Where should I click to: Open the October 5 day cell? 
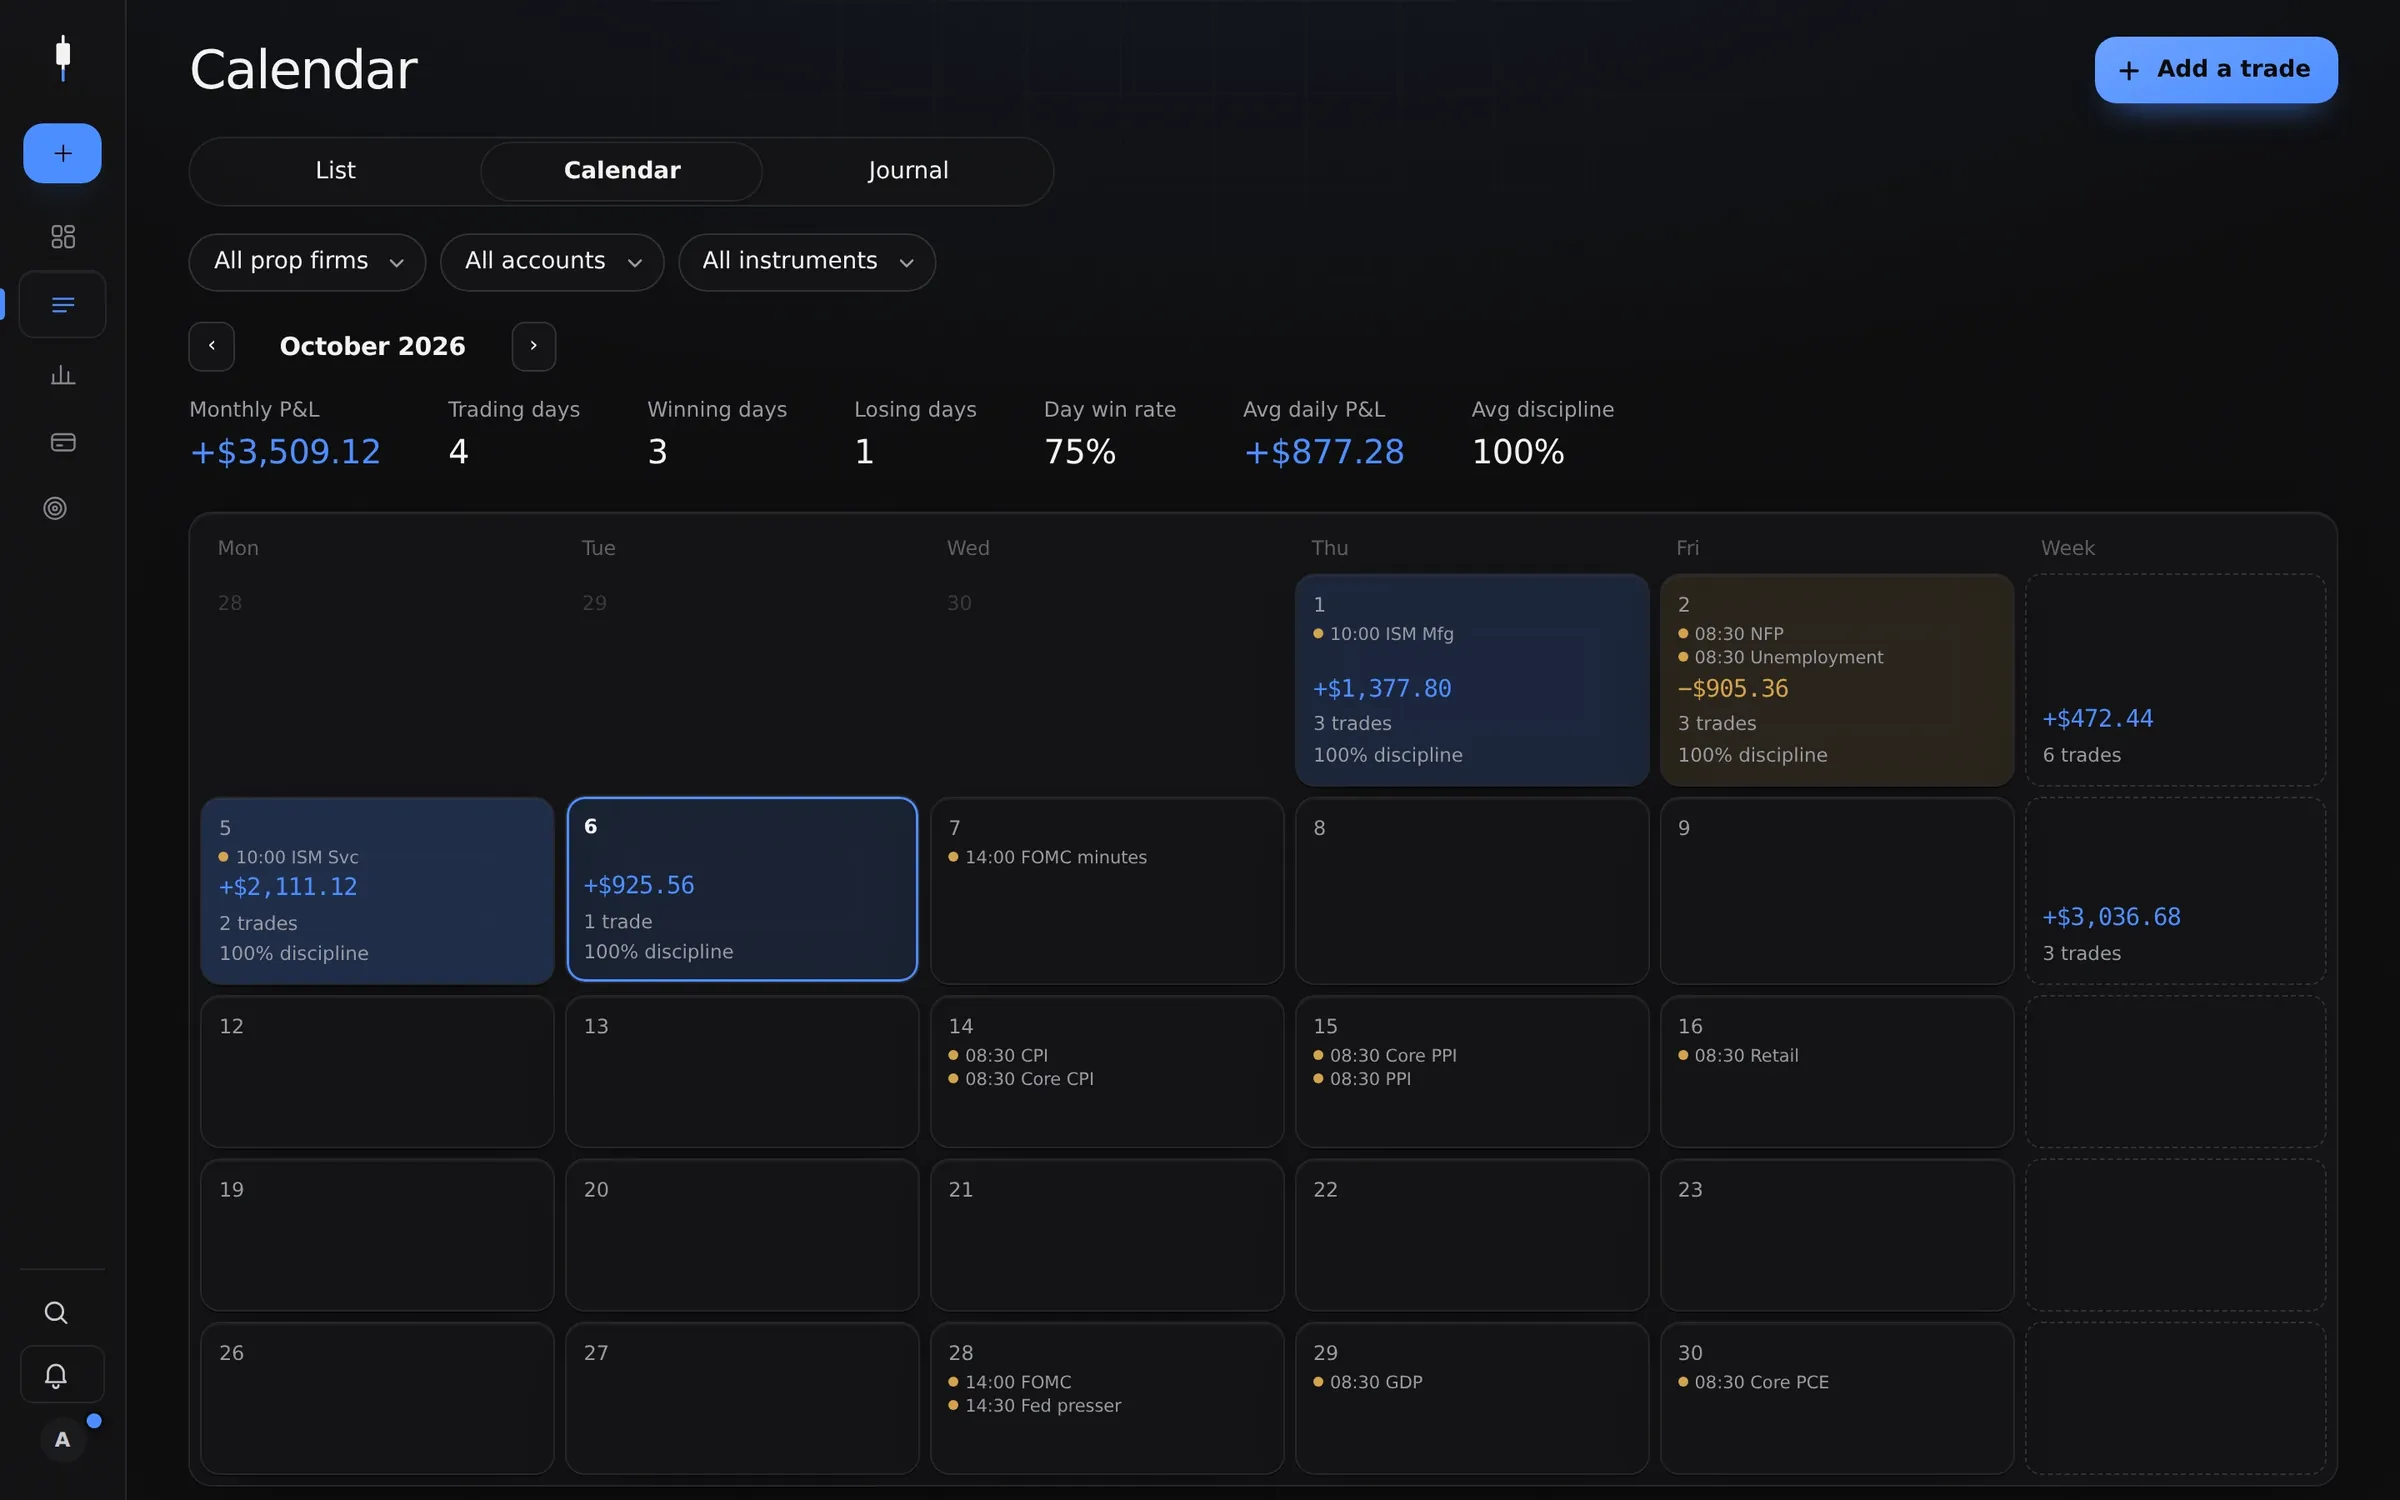click(x=377, y=891)
